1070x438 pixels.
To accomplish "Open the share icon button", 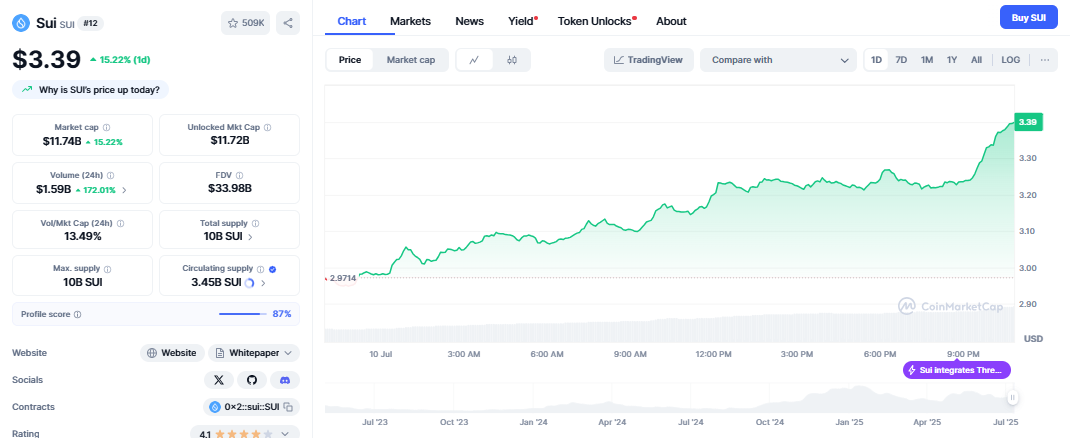I will coord(288,23).
